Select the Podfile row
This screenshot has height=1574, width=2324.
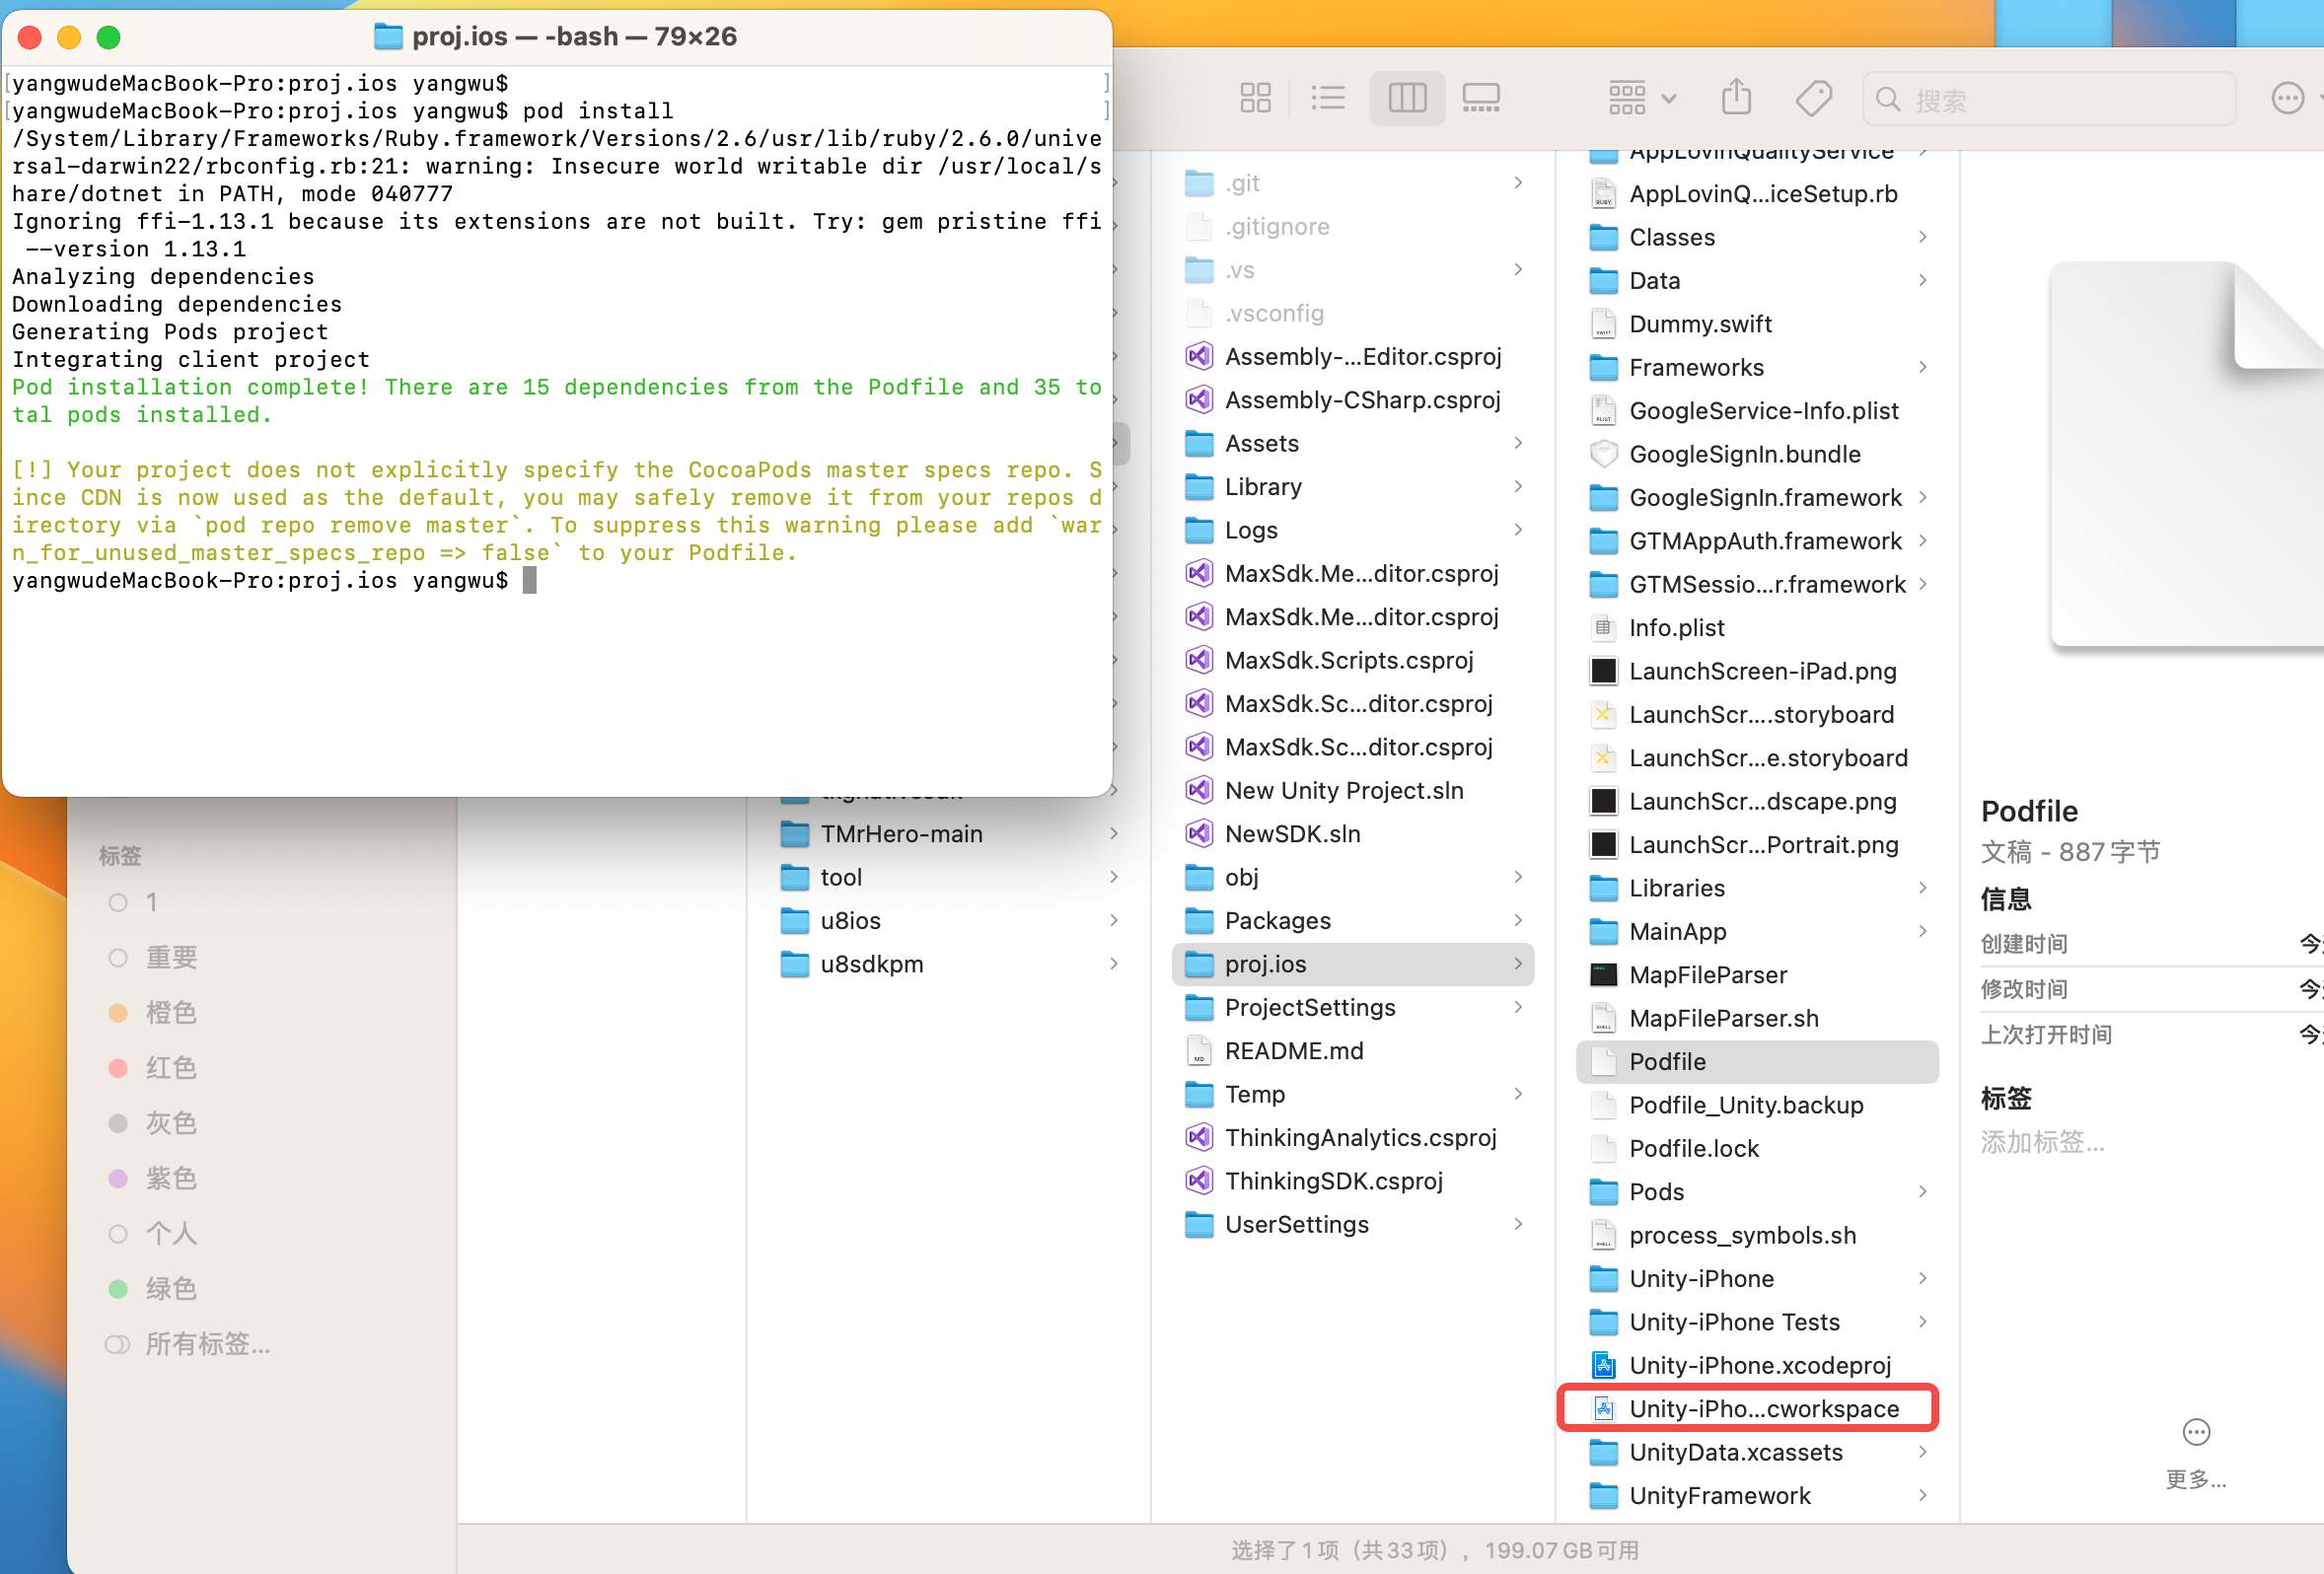(1756, 1062)
